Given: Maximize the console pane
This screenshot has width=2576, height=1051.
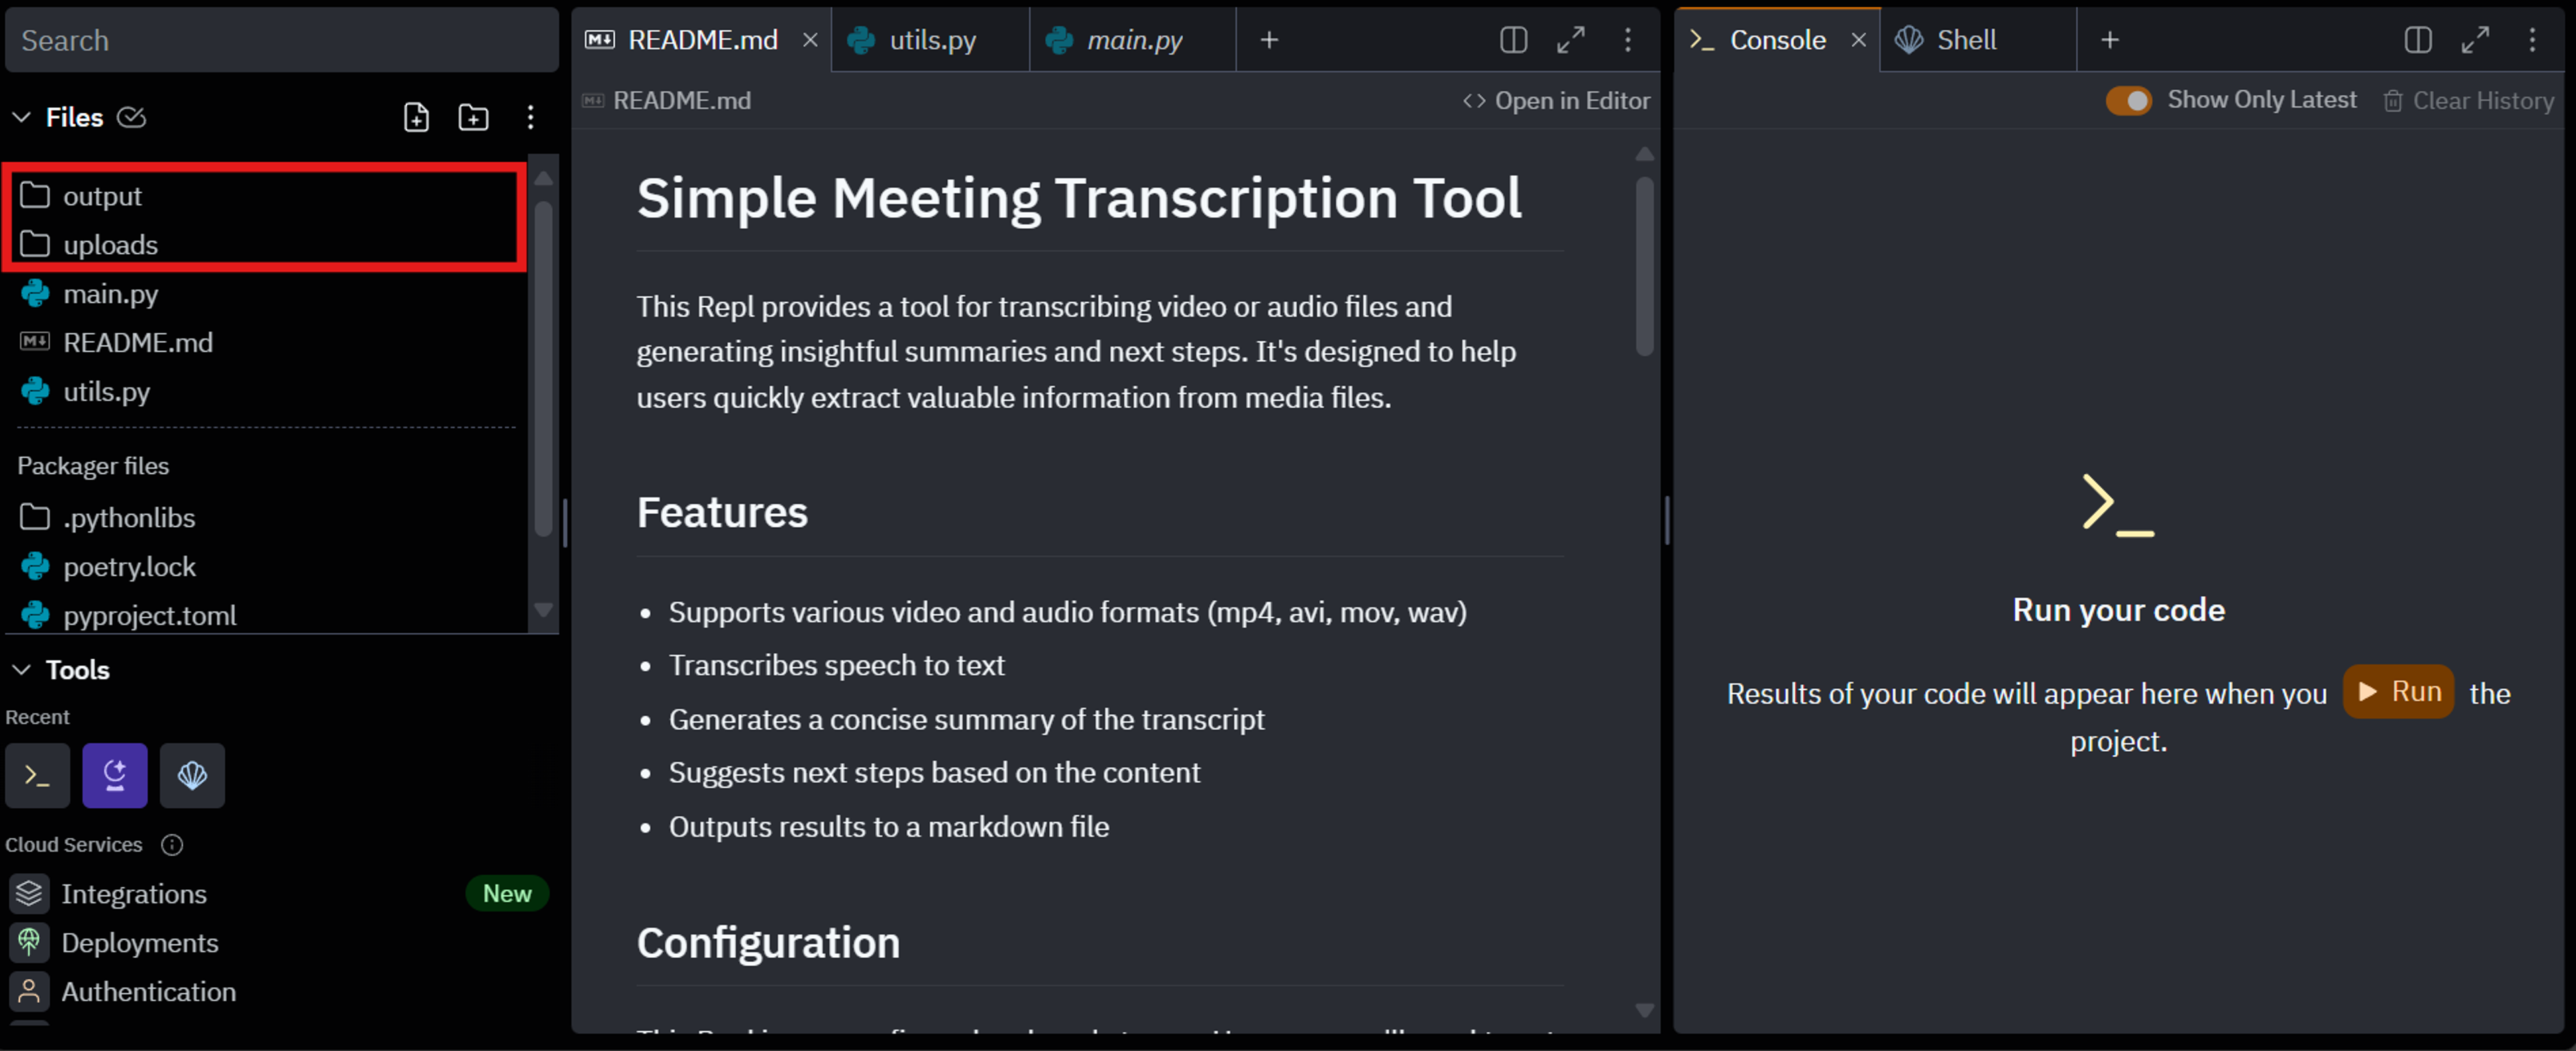Looking at the screenshot, I should coord(2475,40).
